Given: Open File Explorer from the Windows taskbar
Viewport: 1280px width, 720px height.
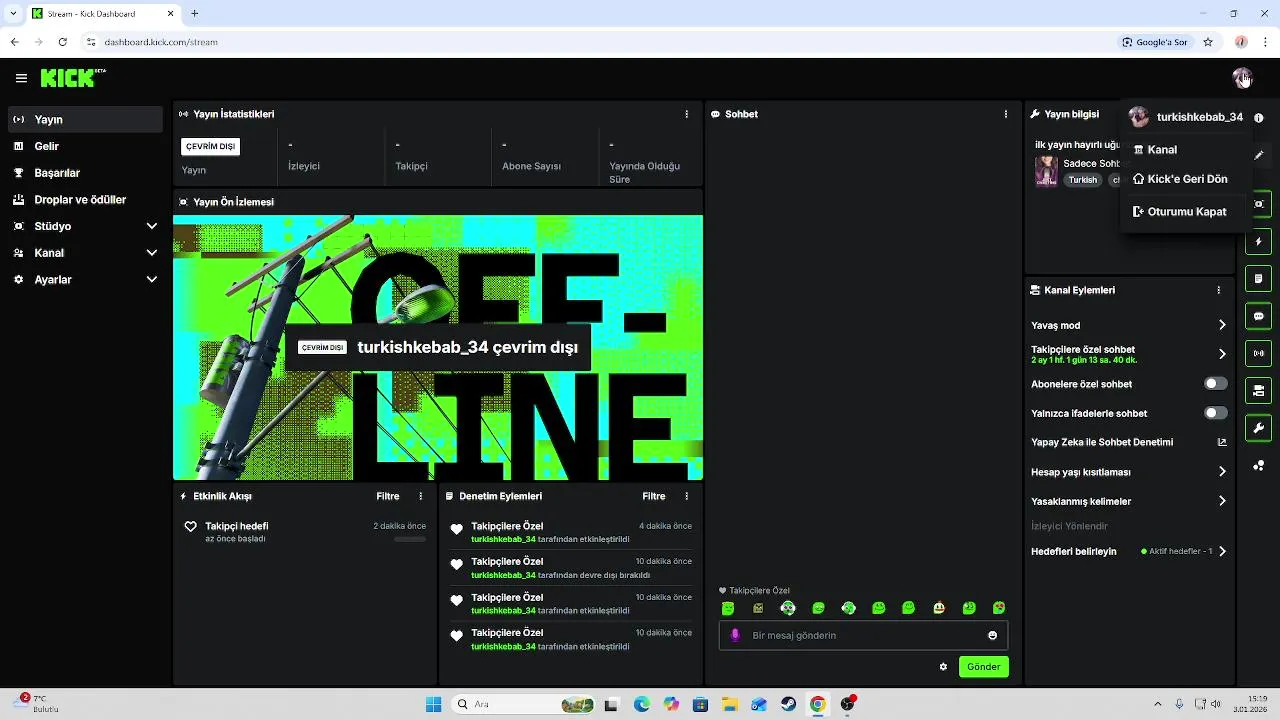Looking at the screenshot, I should 729,704.
